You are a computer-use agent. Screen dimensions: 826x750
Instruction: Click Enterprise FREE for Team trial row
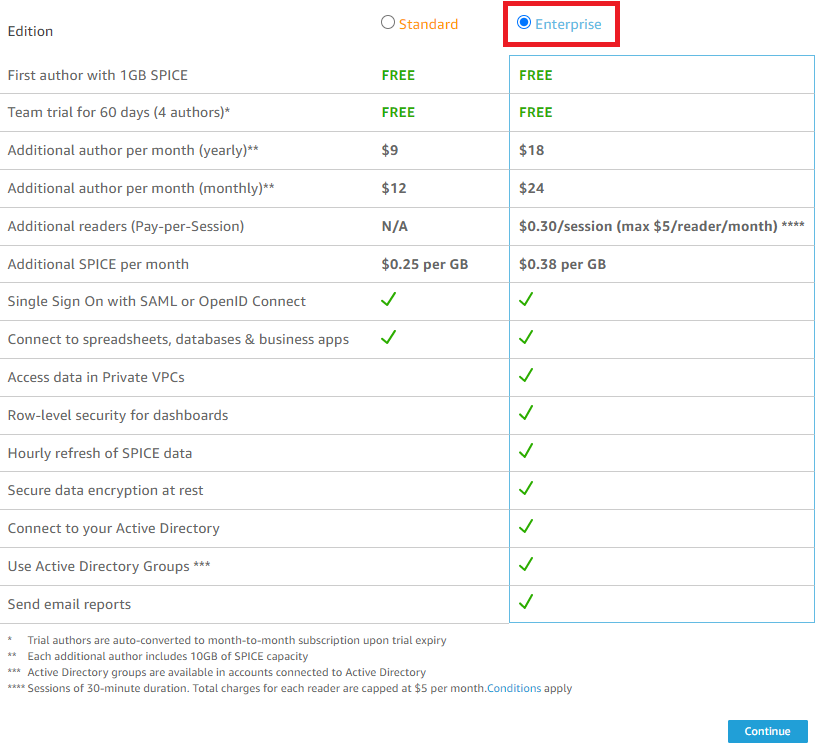536,113
